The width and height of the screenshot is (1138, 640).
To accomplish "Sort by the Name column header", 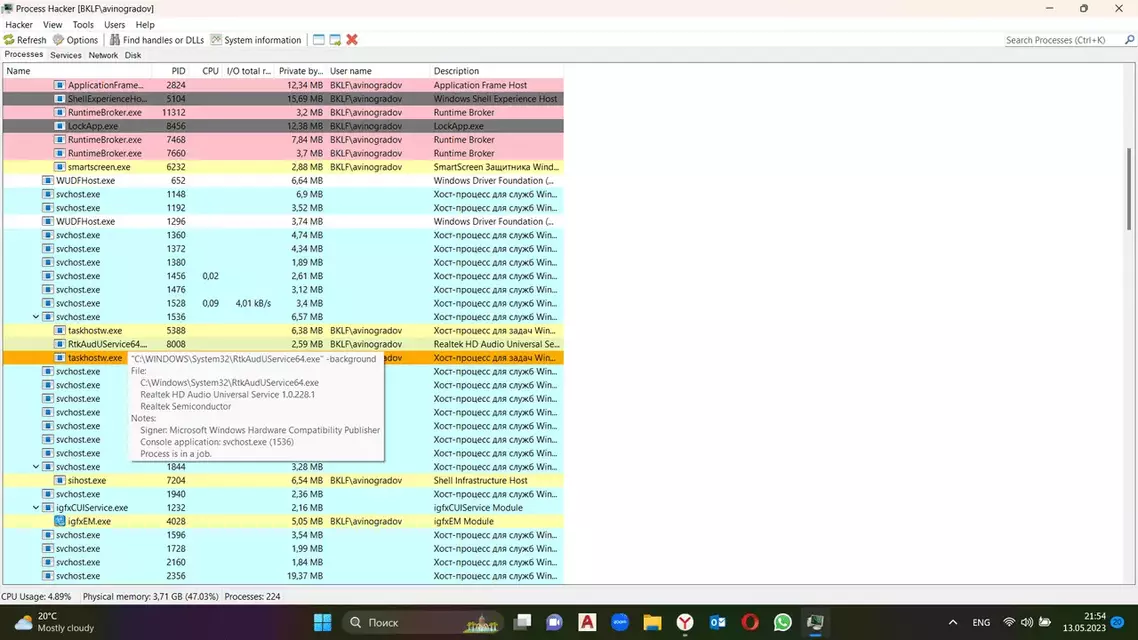I will tap(77, 71).
